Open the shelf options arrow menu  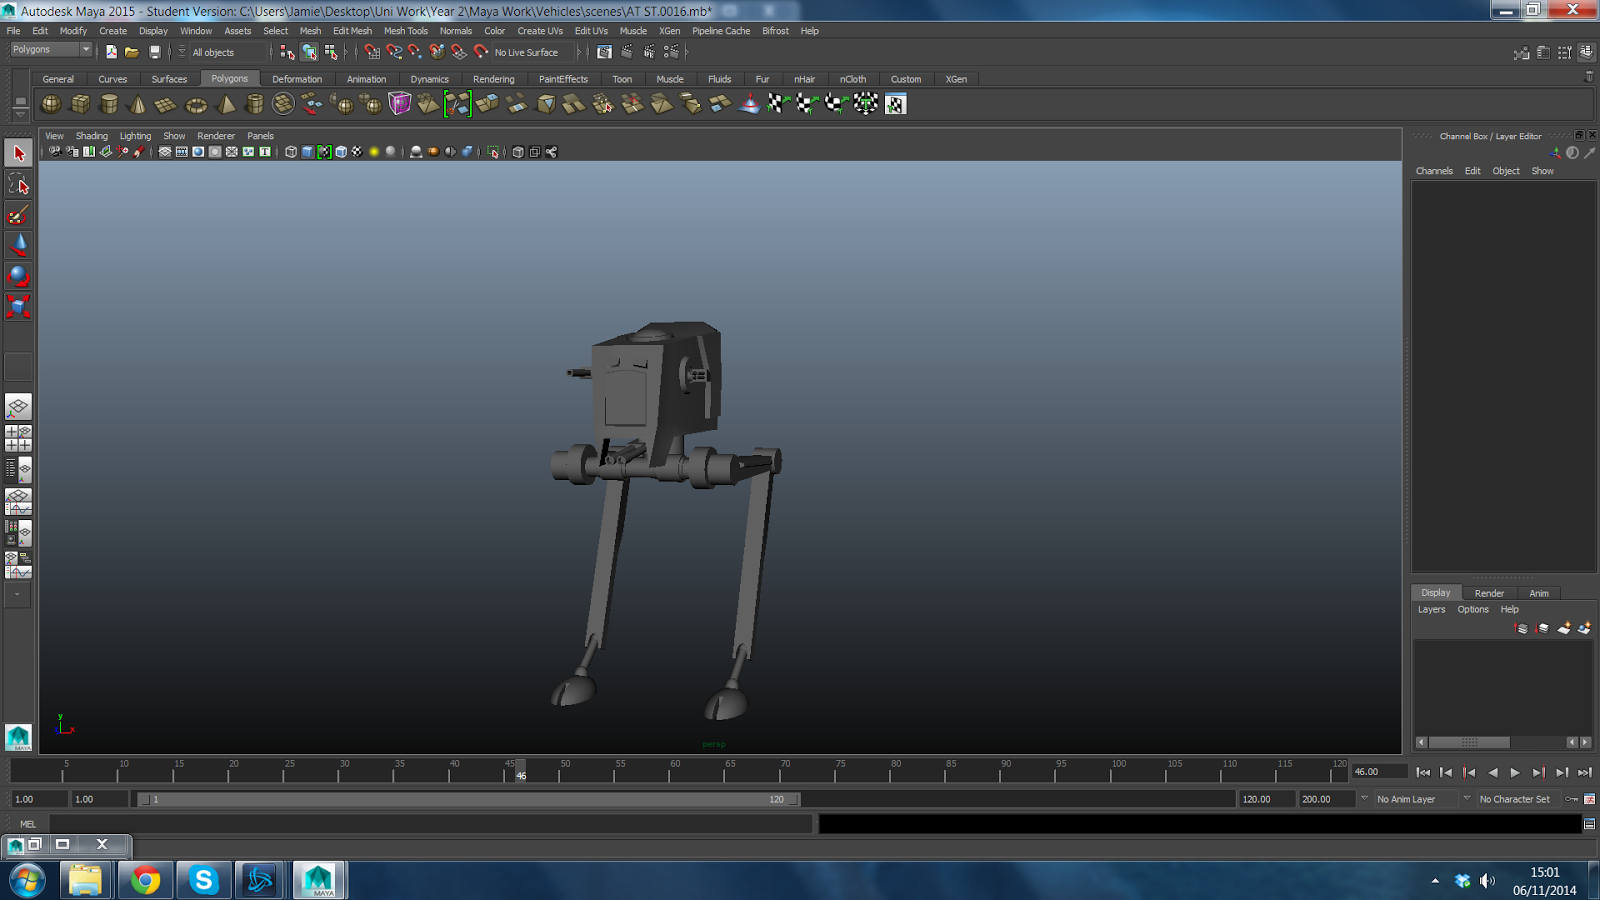pos(20,114)
